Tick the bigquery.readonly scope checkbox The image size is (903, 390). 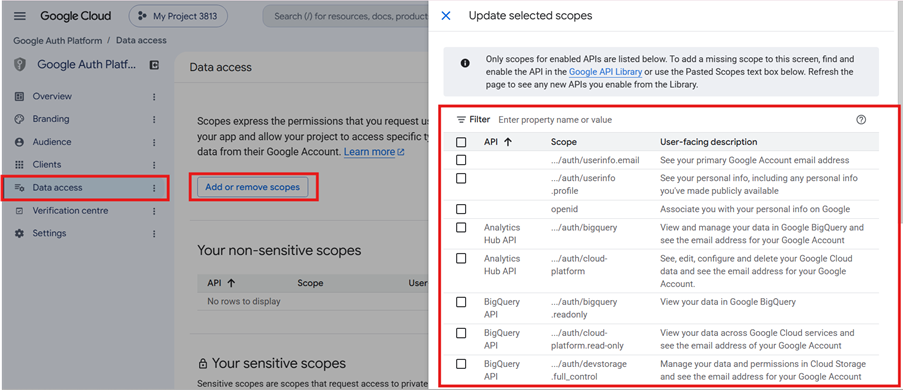tap(461, 302)
